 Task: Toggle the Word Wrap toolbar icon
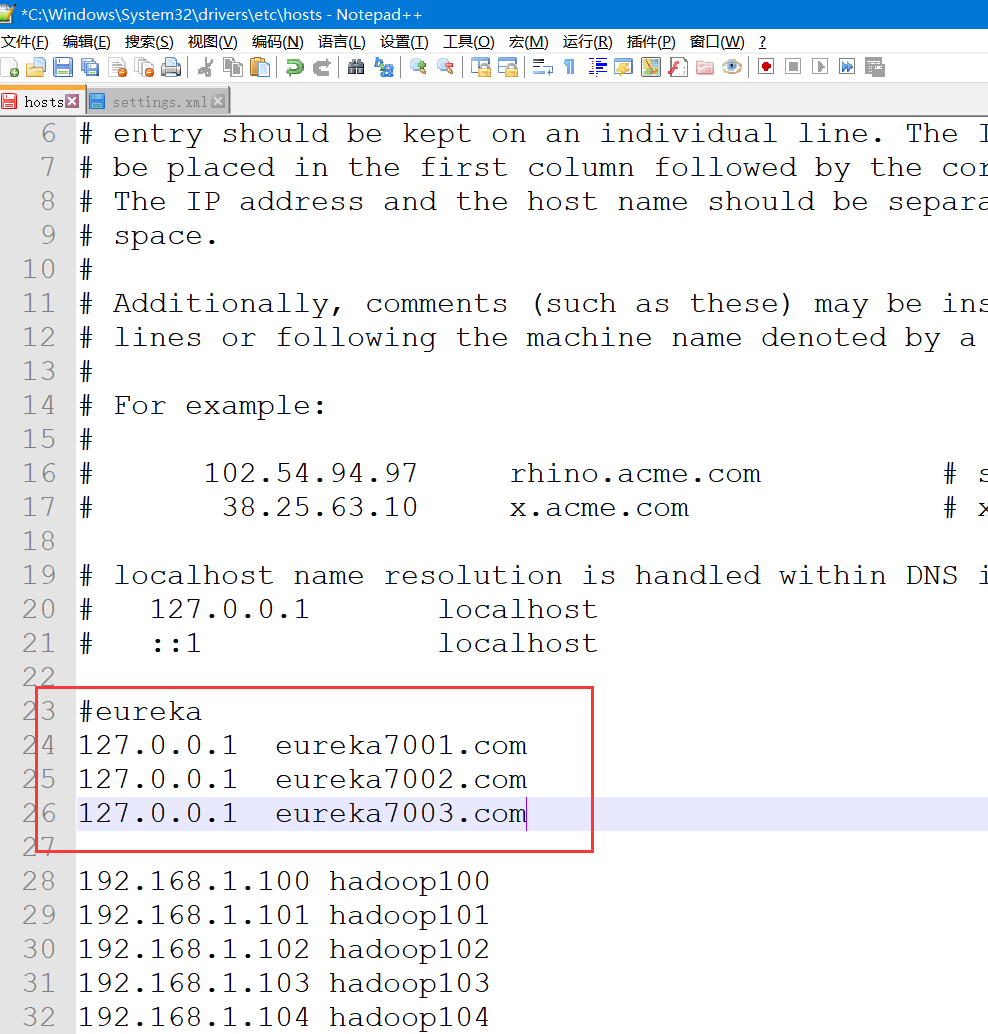542,67
